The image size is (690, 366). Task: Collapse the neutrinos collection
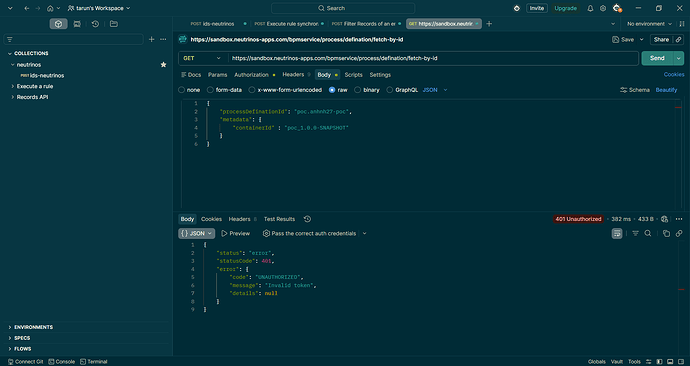[12, 65]
